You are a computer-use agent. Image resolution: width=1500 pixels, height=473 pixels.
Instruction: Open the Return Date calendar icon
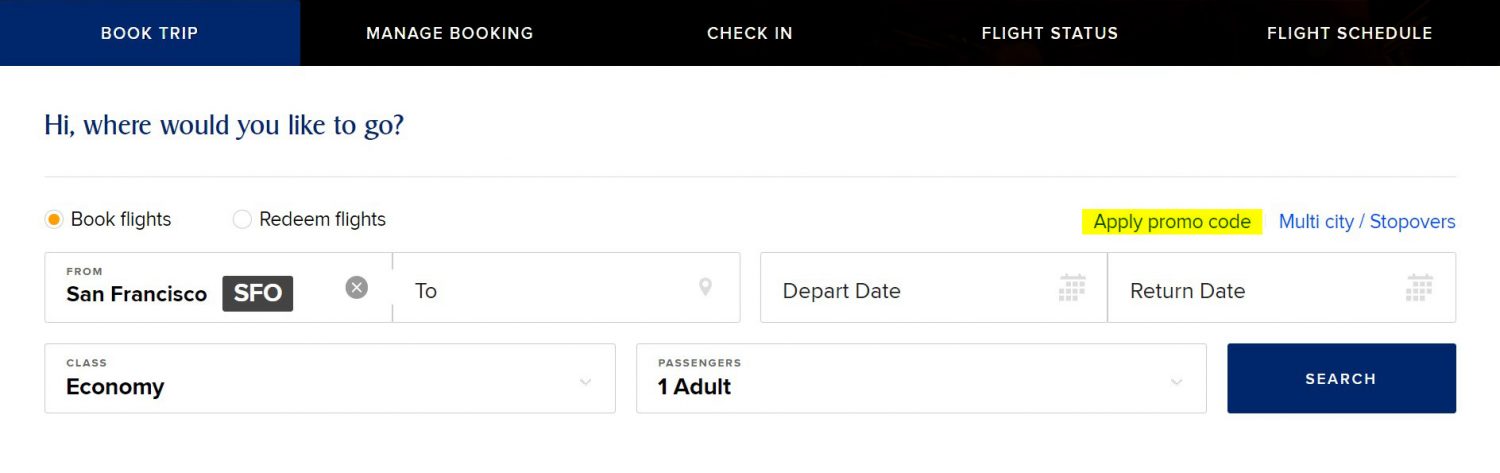pos(1419,288)
